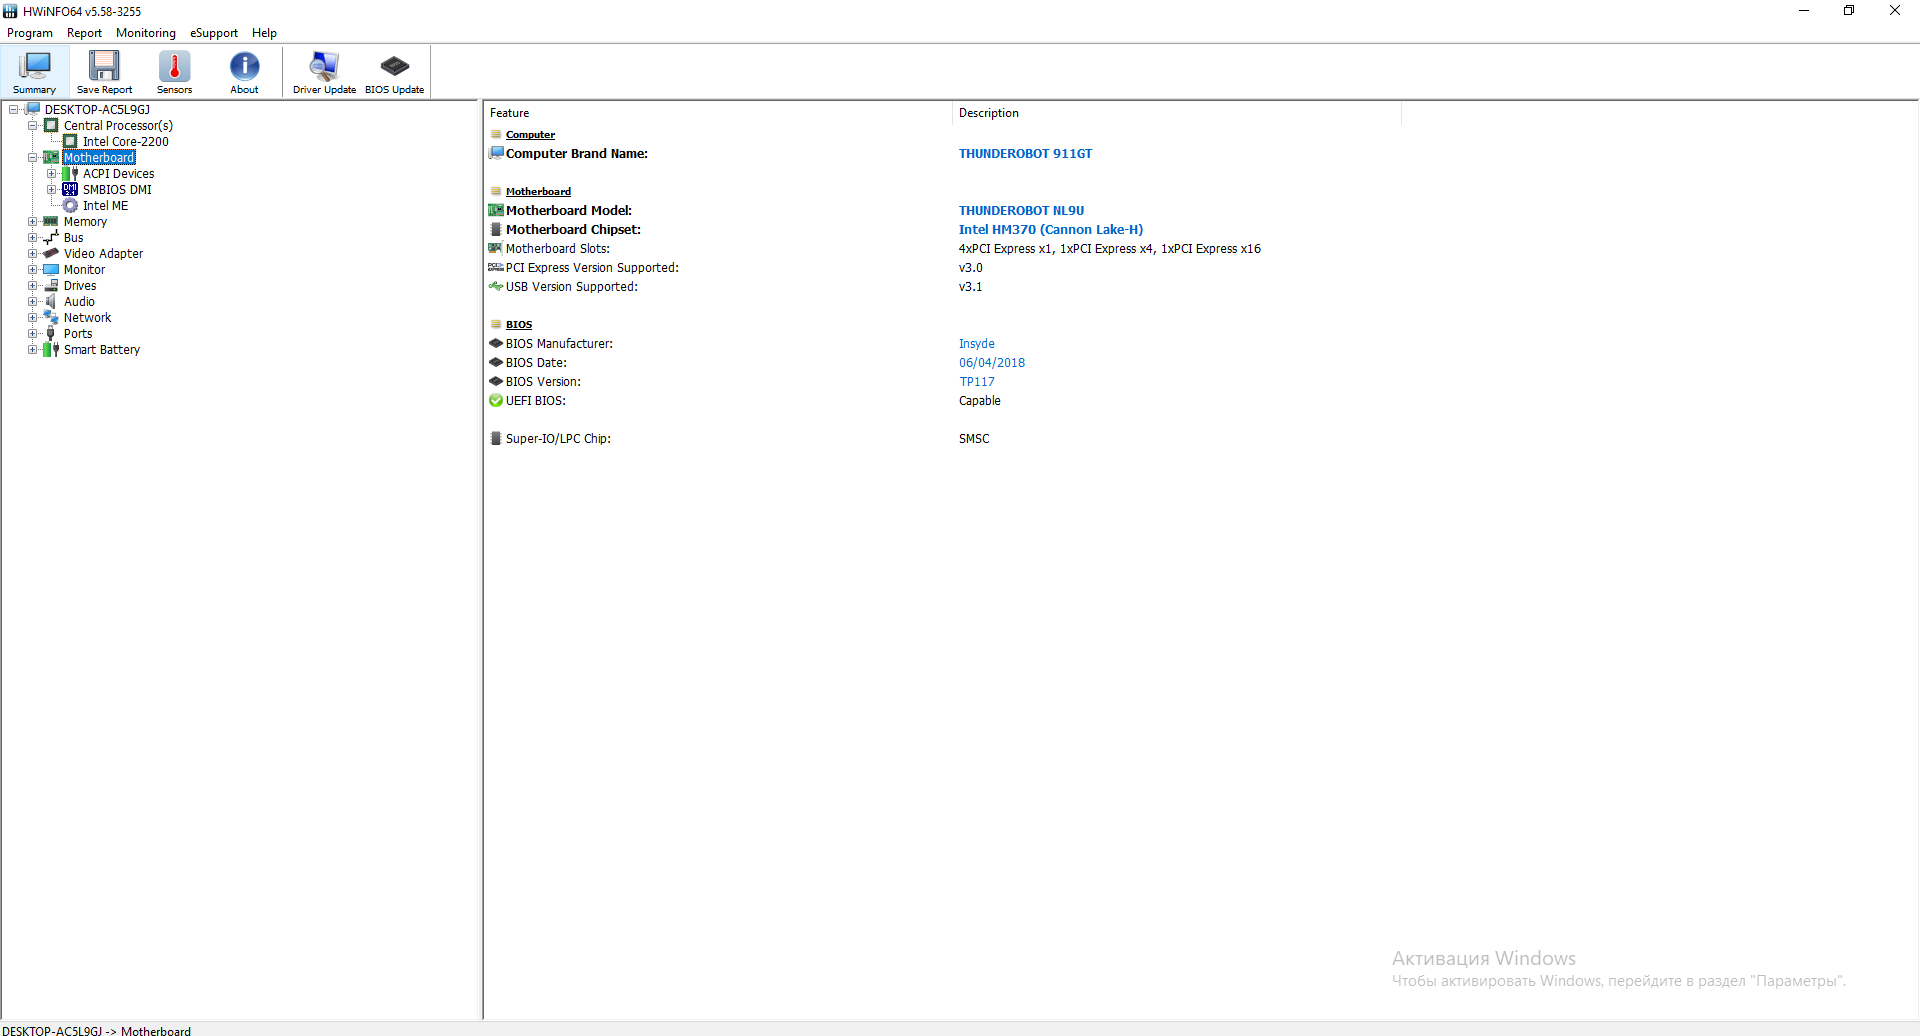Click the Insyde BIOS manufacturer value

coord(976,344)
